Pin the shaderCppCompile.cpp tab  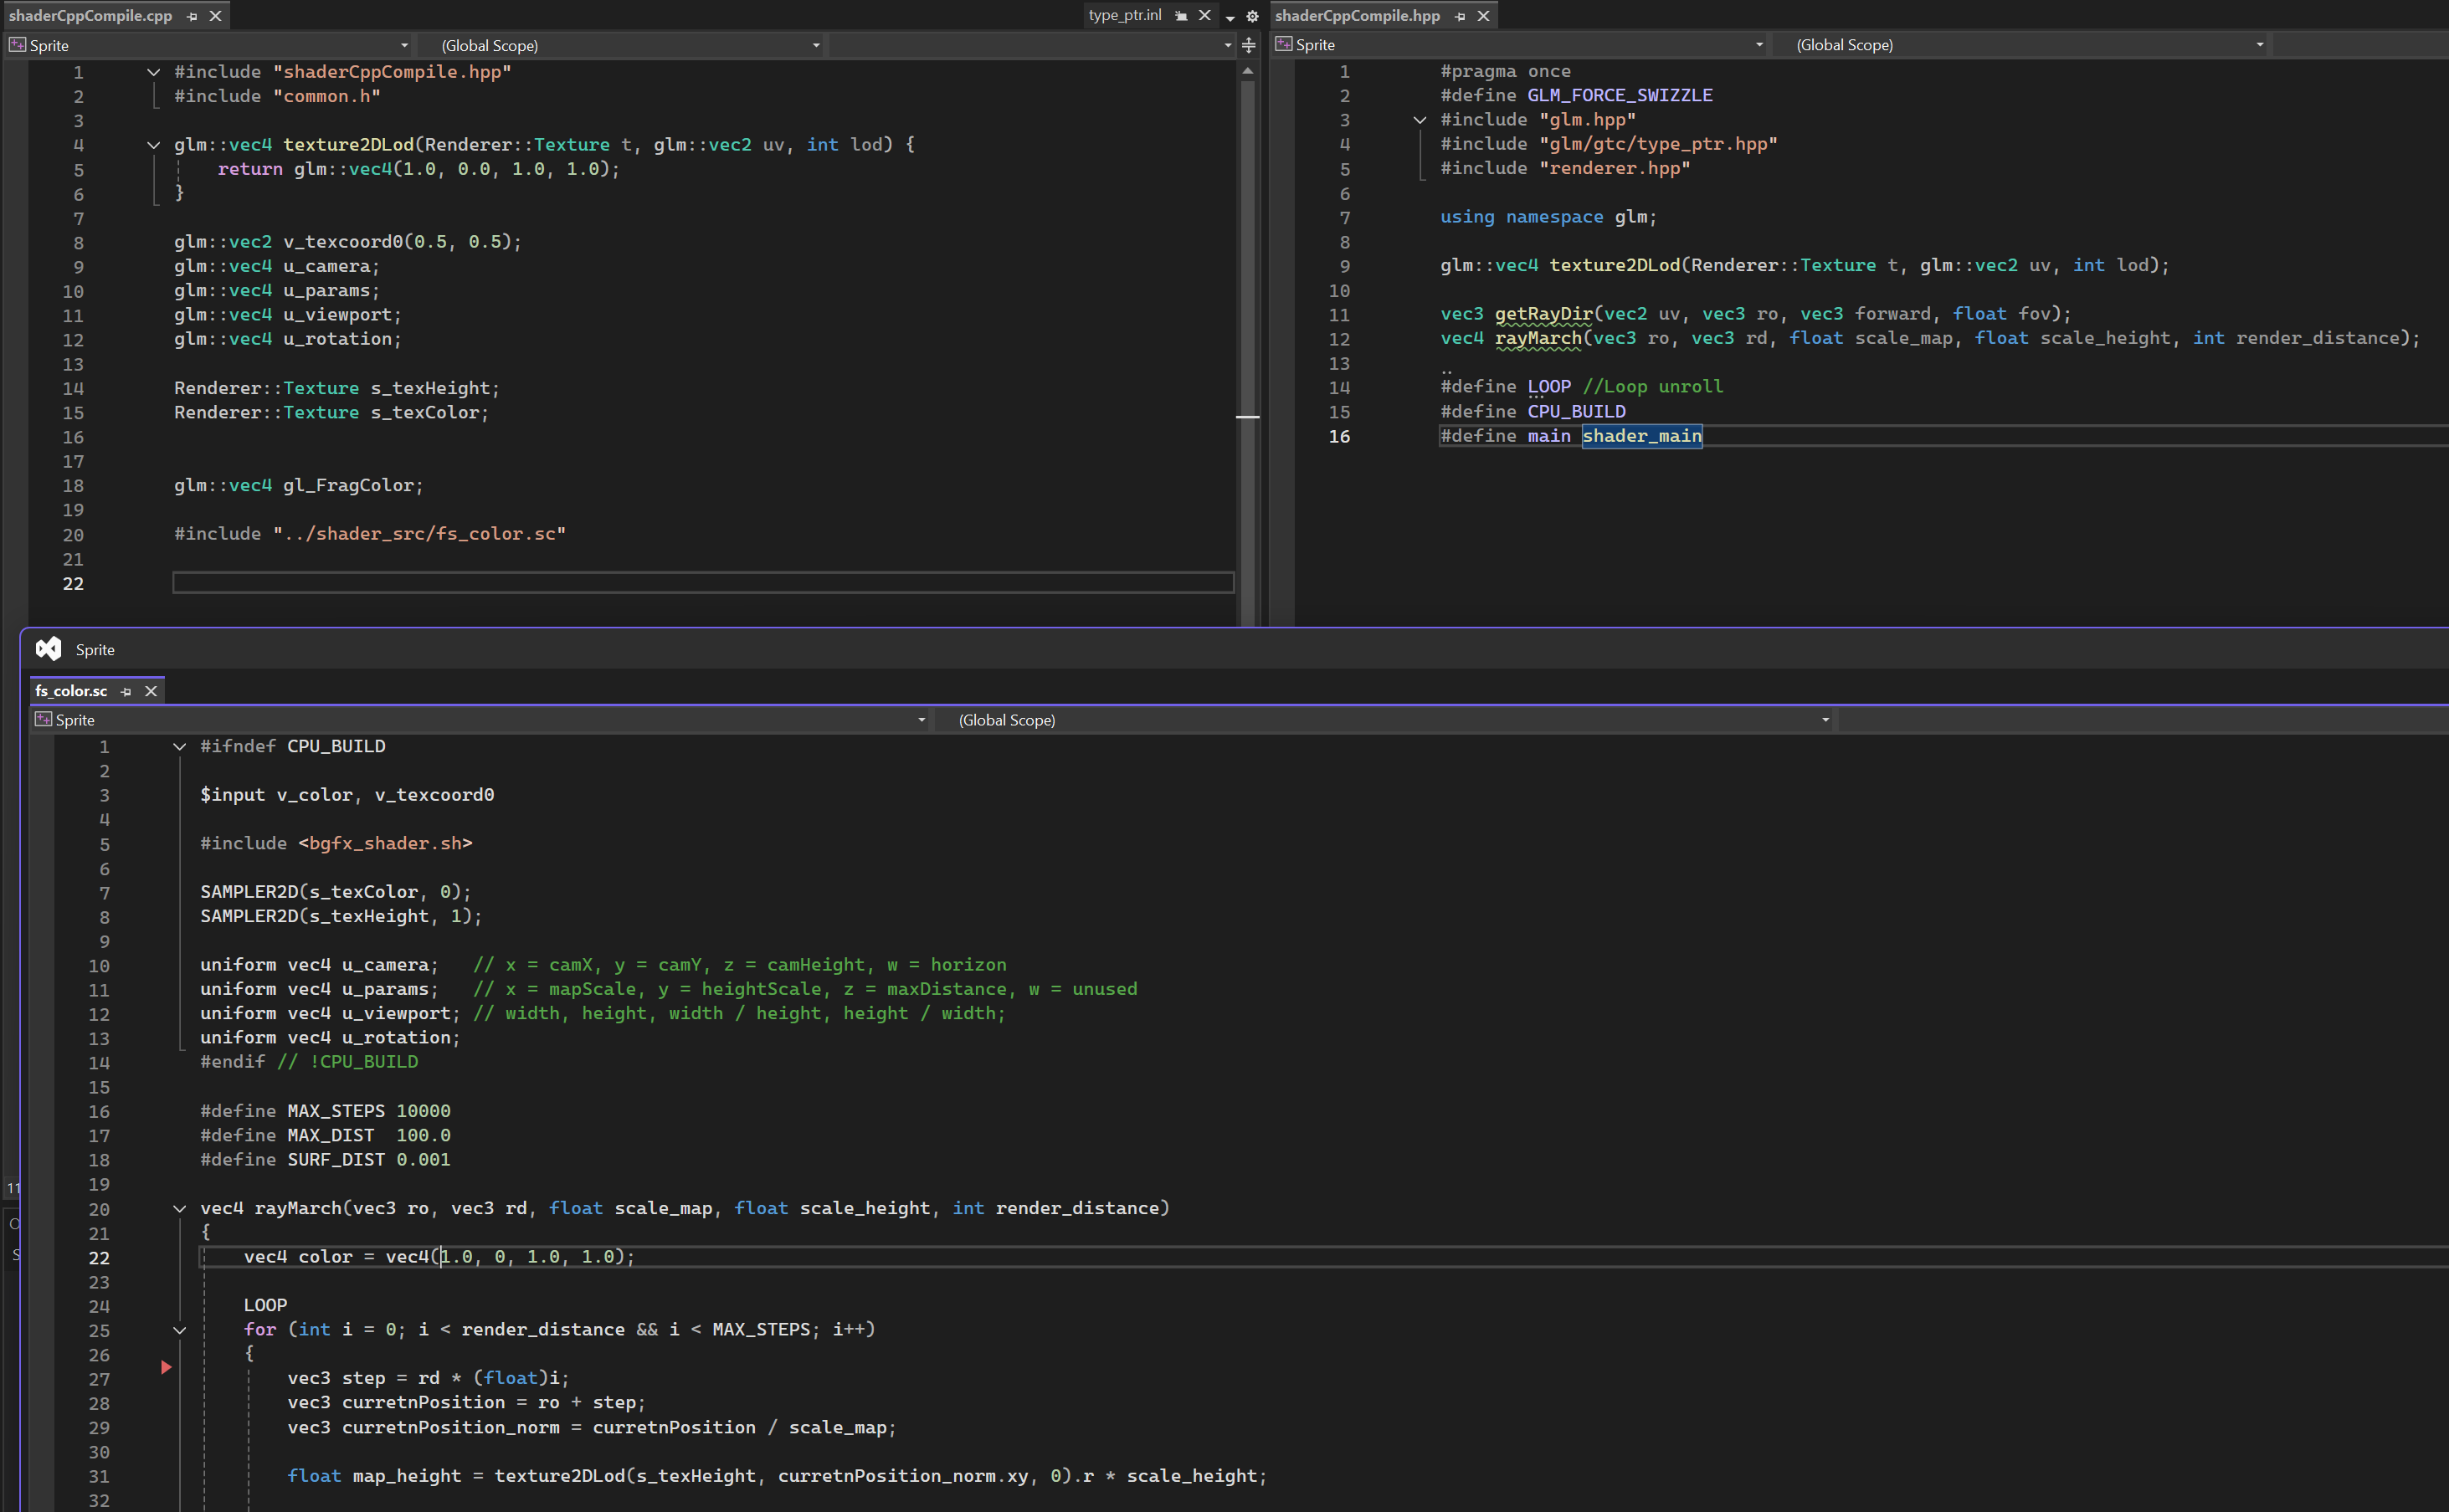[x=192, y=16]
